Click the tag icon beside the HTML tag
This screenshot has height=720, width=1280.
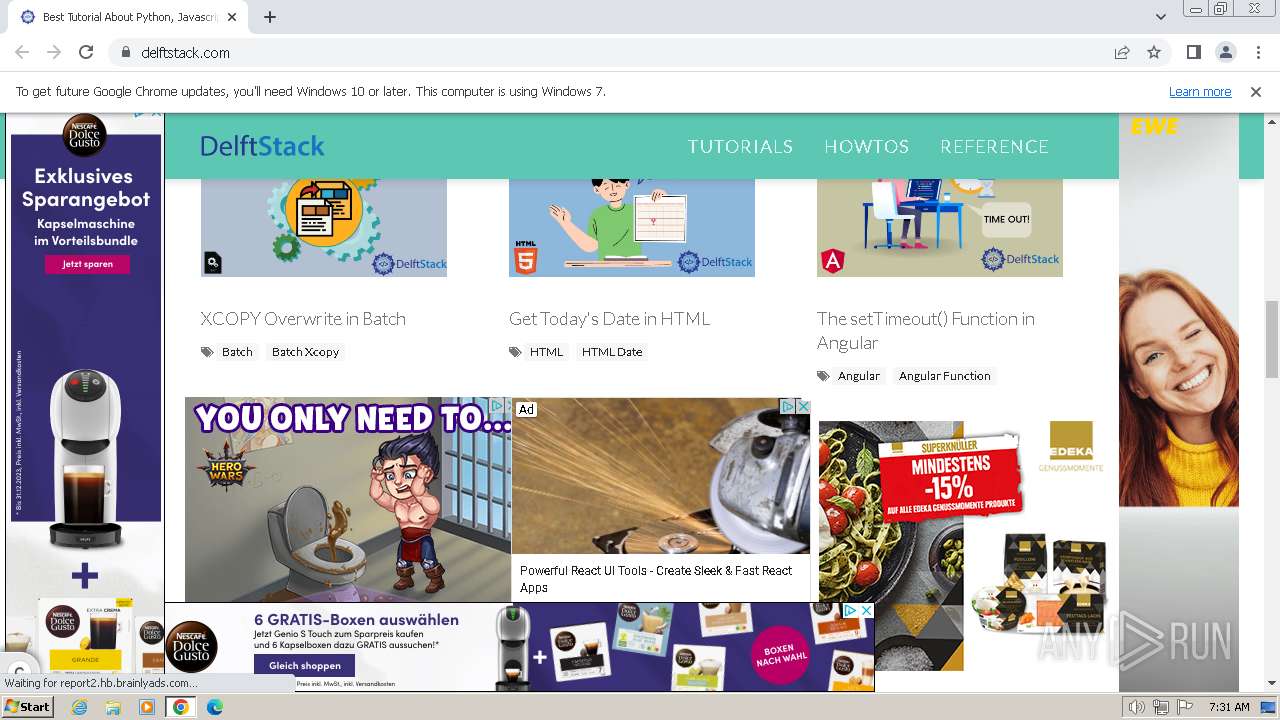[515, 352]
